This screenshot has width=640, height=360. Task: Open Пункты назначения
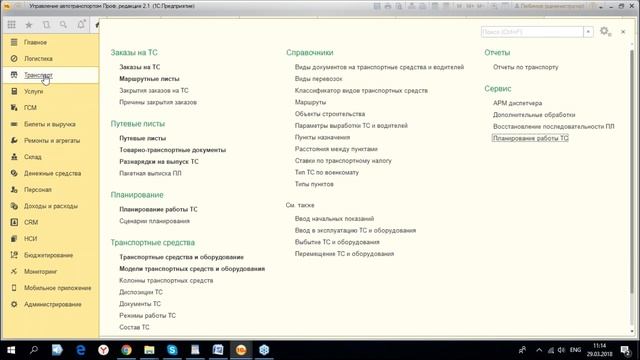point(322,138)
